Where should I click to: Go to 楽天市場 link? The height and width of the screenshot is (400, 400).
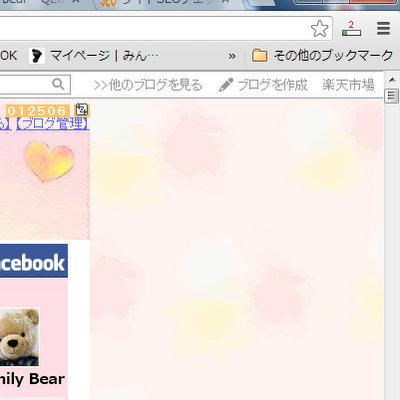pos(348,85)
